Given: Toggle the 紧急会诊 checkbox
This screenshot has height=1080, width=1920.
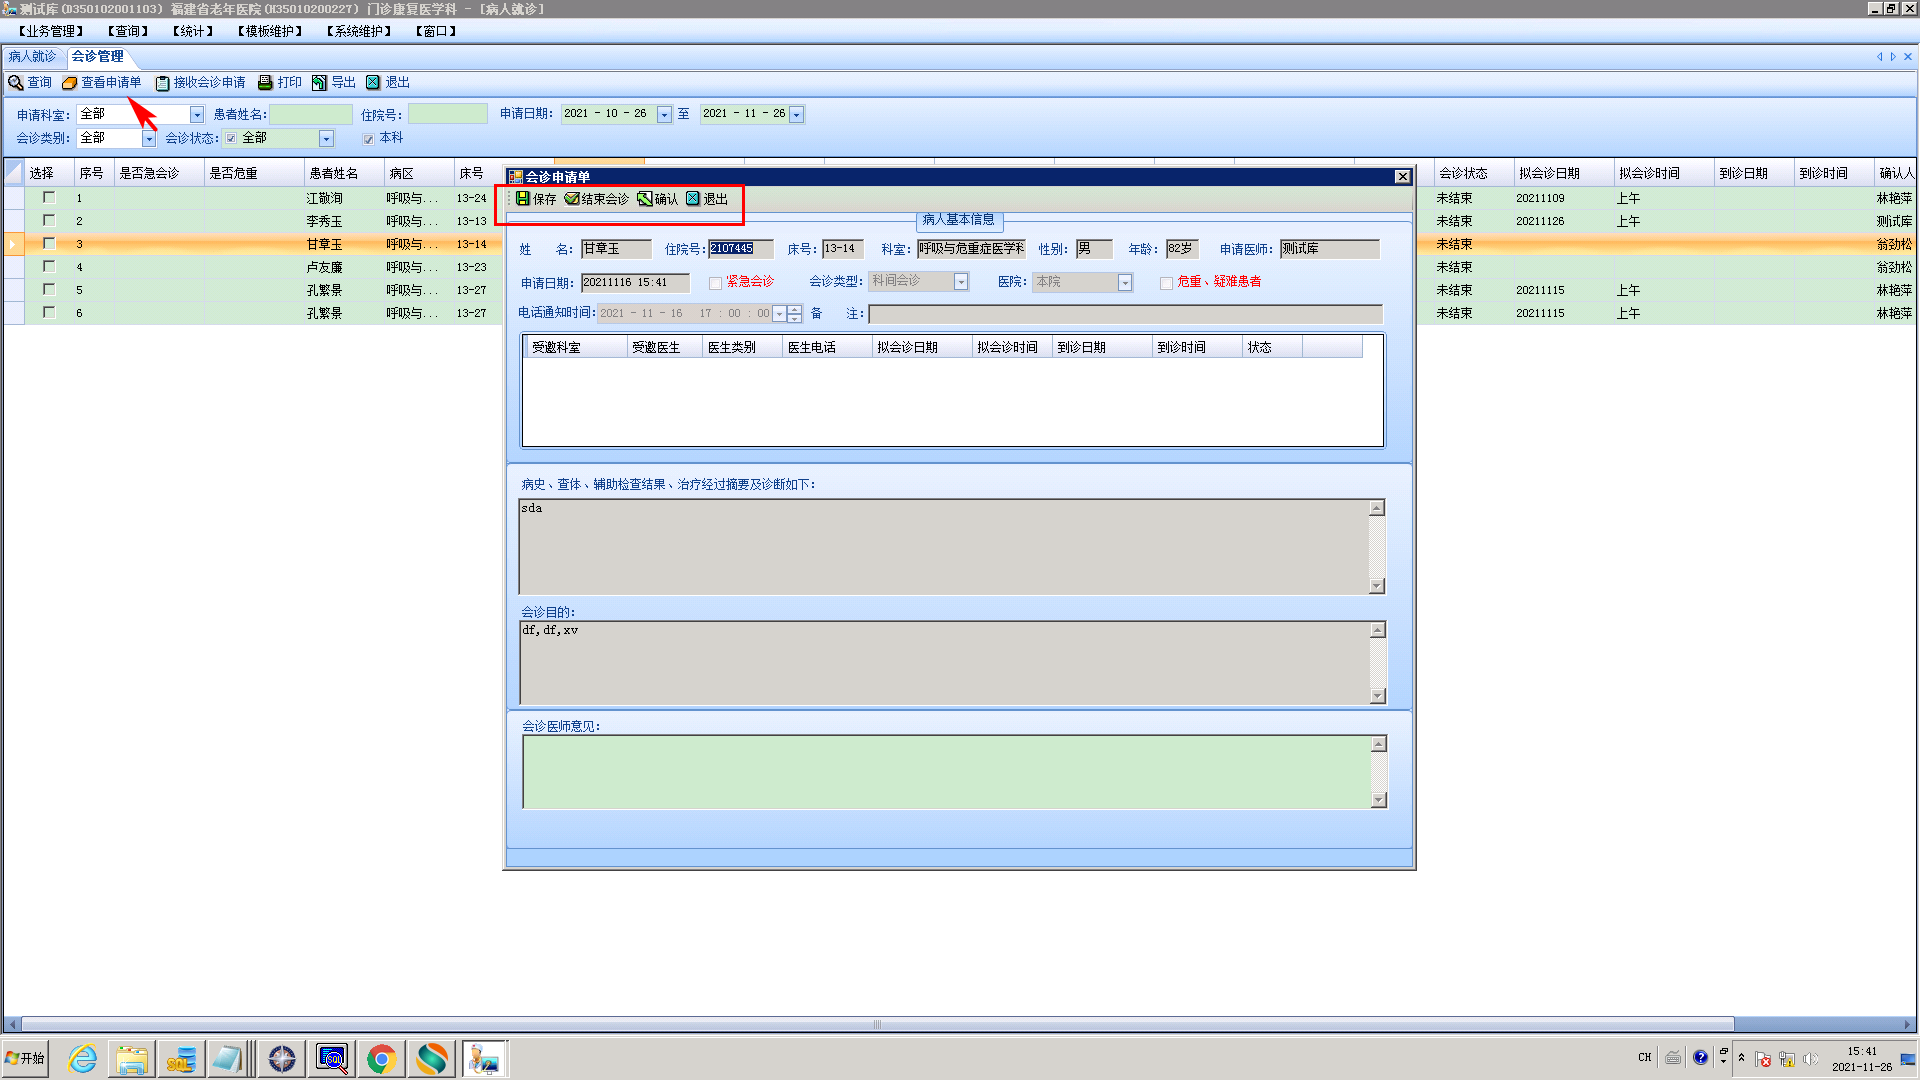Looking at the screenshot, I should pos(715,283).
